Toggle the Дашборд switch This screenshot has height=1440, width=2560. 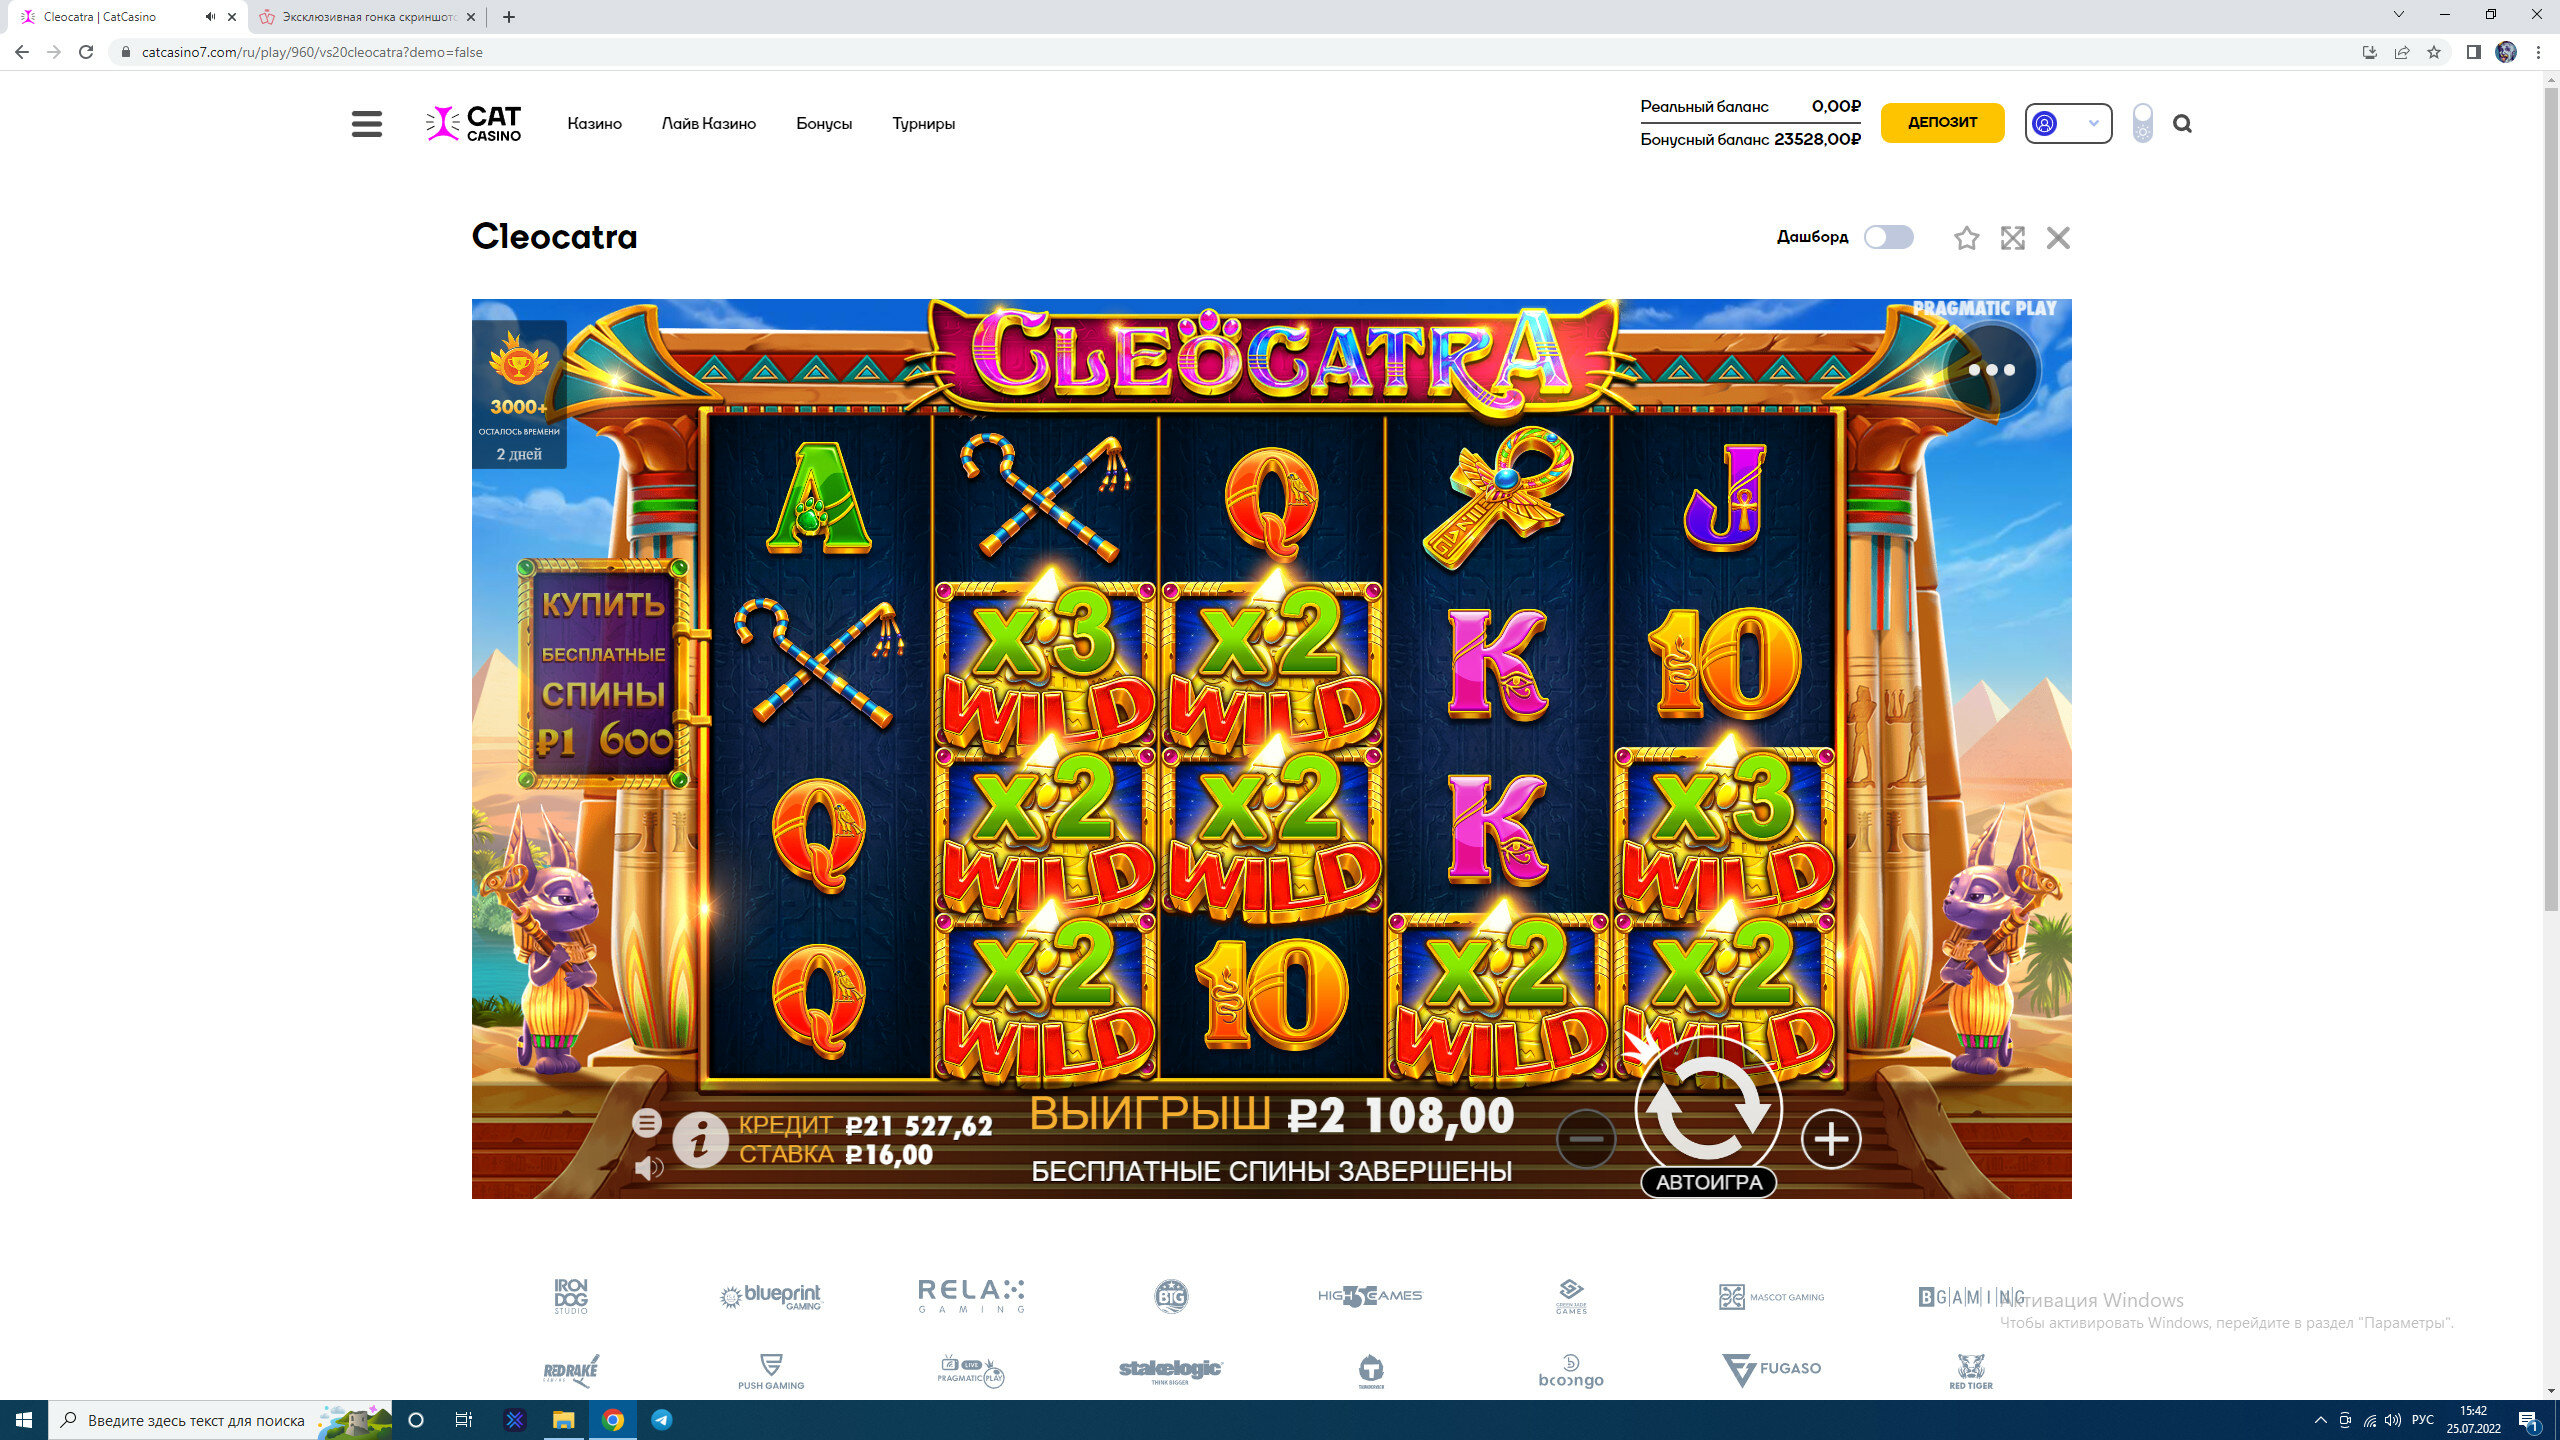1888,237
